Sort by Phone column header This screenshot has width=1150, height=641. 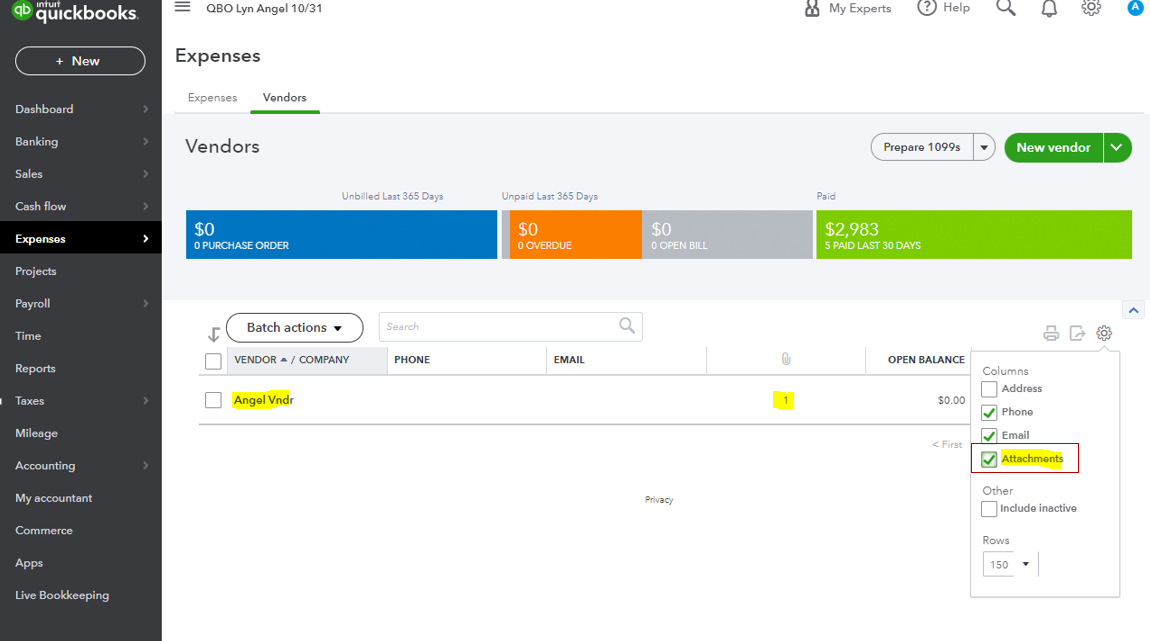point(412,360)
